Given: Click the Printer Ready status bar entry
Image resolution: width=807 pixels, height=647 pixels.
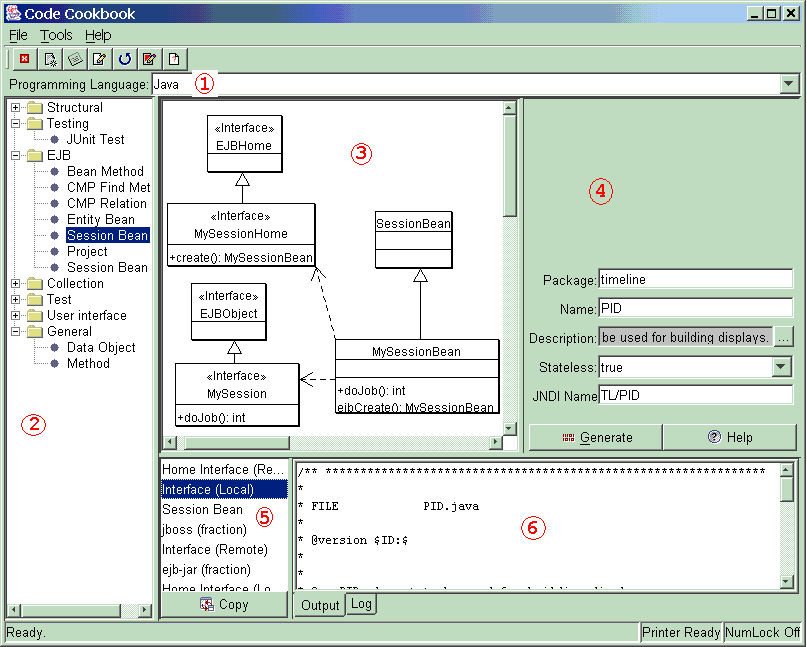Looking at the screenshot, I should point(681,633).
